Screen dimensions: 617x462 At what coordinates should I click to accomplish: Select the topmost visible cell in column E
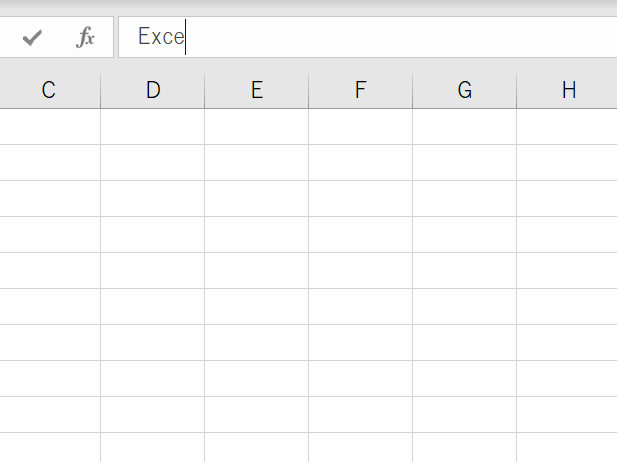pos(257,127)
